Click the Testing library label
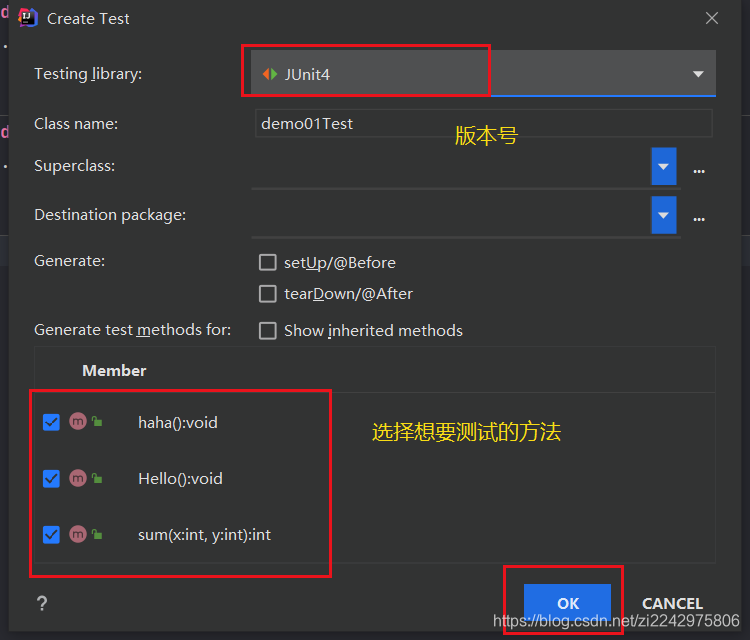Viewport: 750px width, 640px height. (88, 74)
